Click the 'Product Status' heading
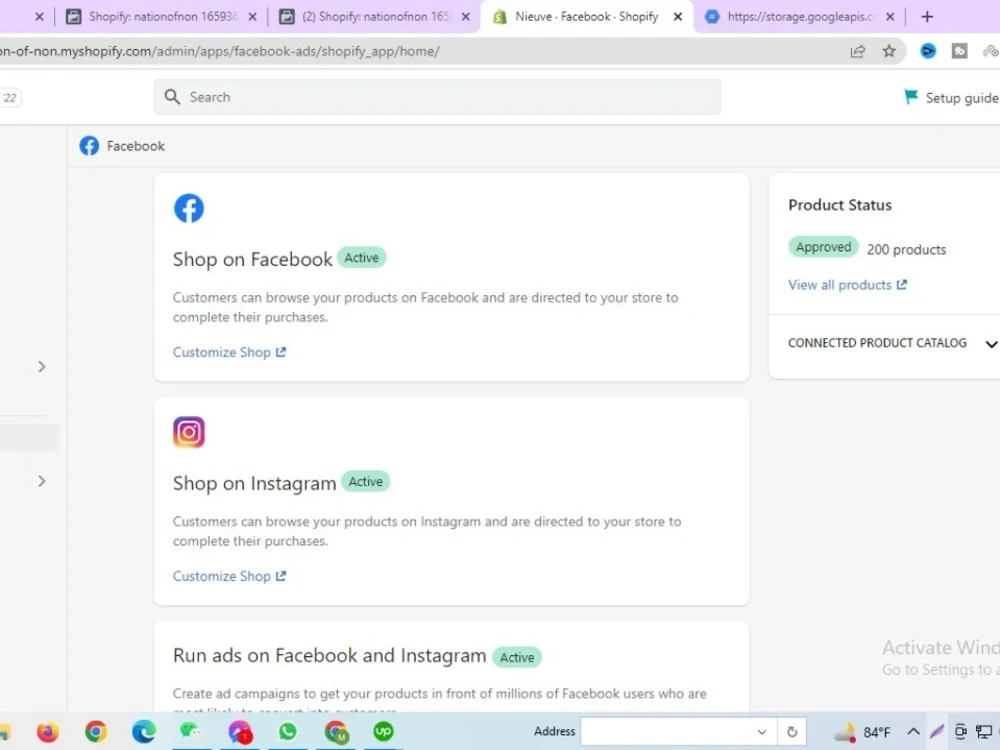The image size is (1000, 750). (x=840, y=205)
